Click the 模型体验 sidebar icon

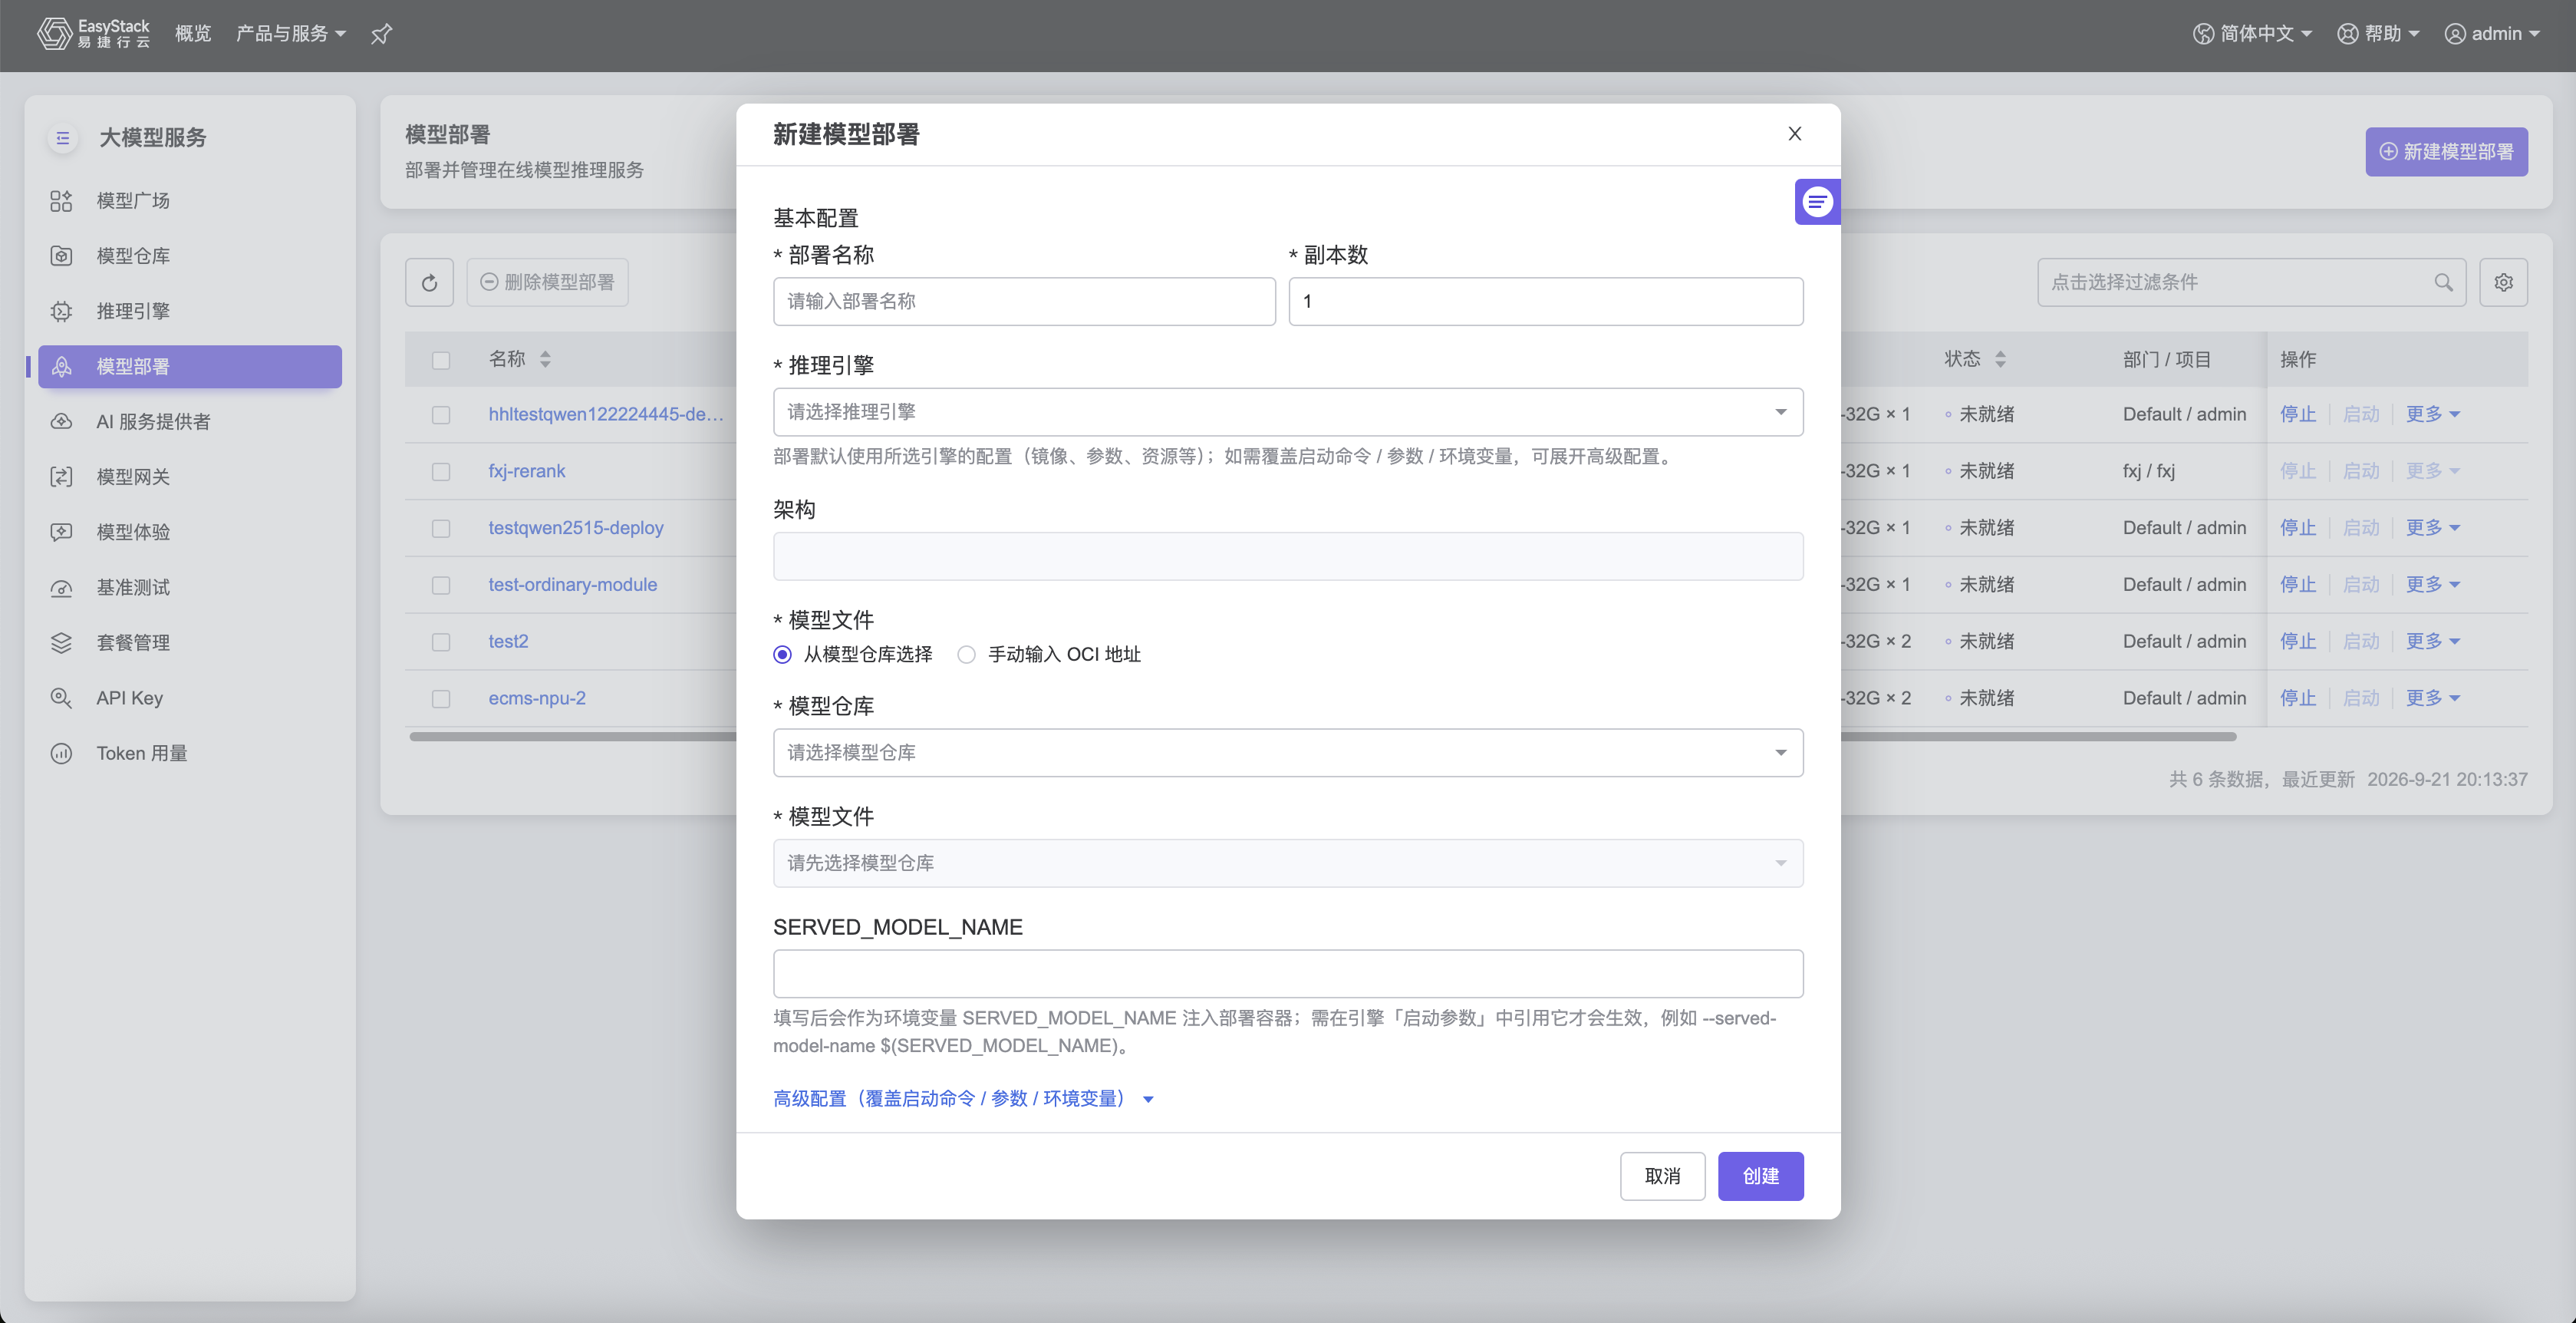[61, 532]
